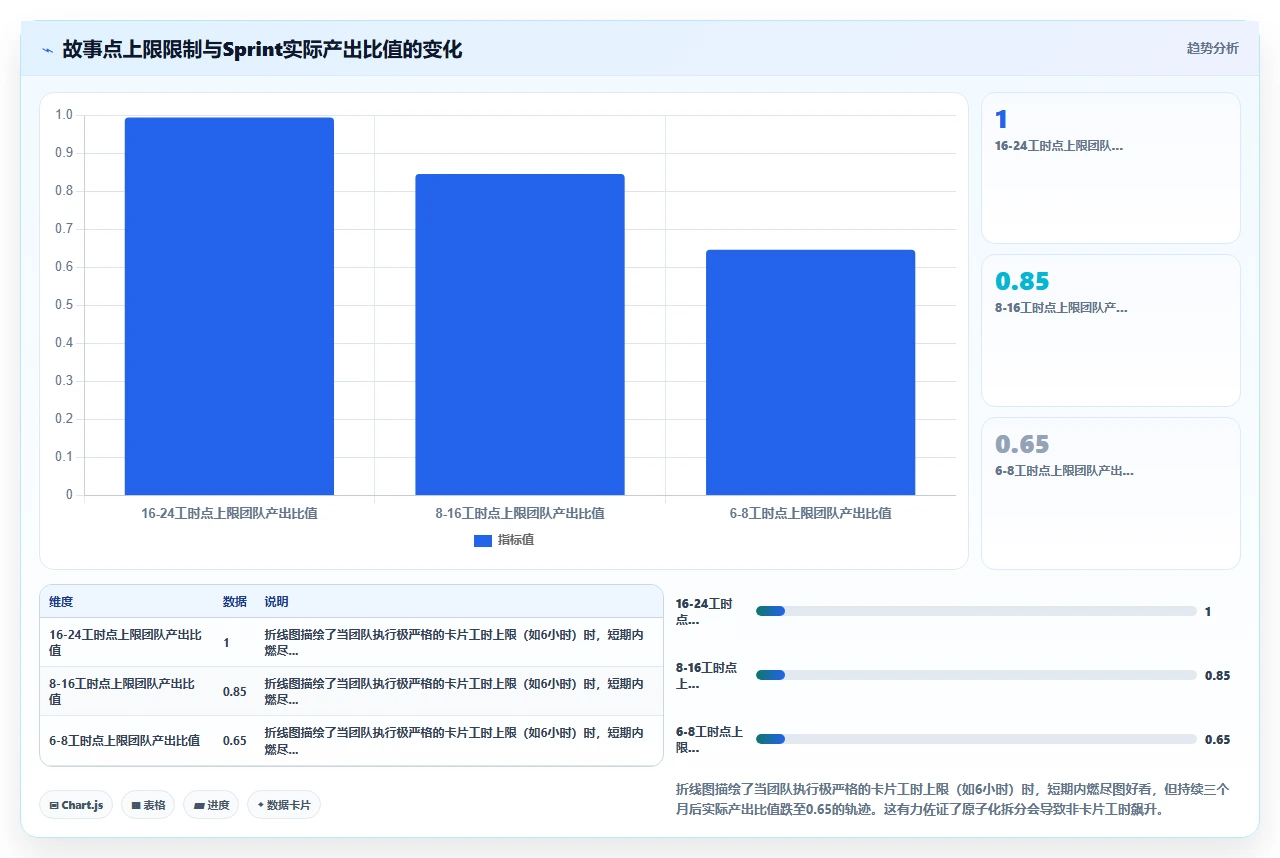Click the 维度 column header
Viewport: 1280px width, 858px height.
click(x=61, y=602)
